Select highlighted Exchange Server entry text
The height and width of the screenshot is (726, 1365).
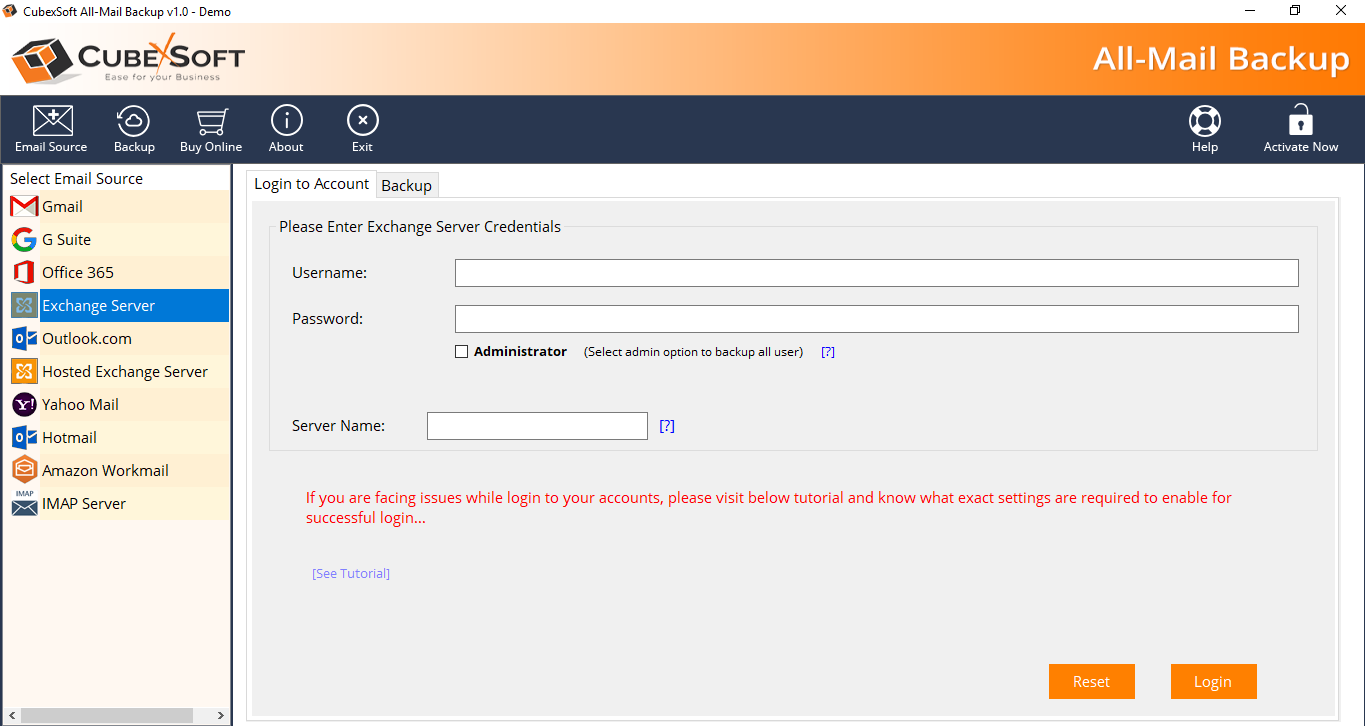click(x=98, y=306)
